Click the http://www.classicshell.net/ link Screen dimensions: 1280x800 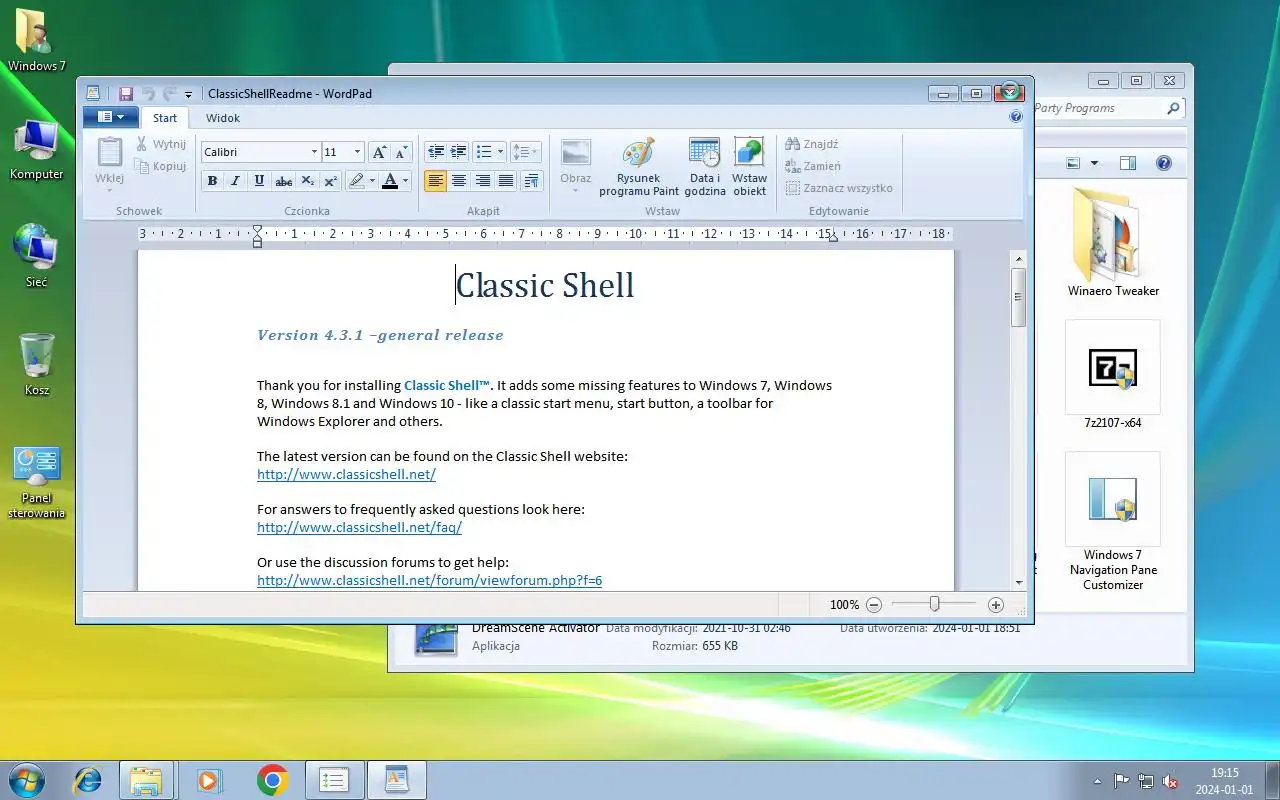pyautogui.click(x=346, y=474)
